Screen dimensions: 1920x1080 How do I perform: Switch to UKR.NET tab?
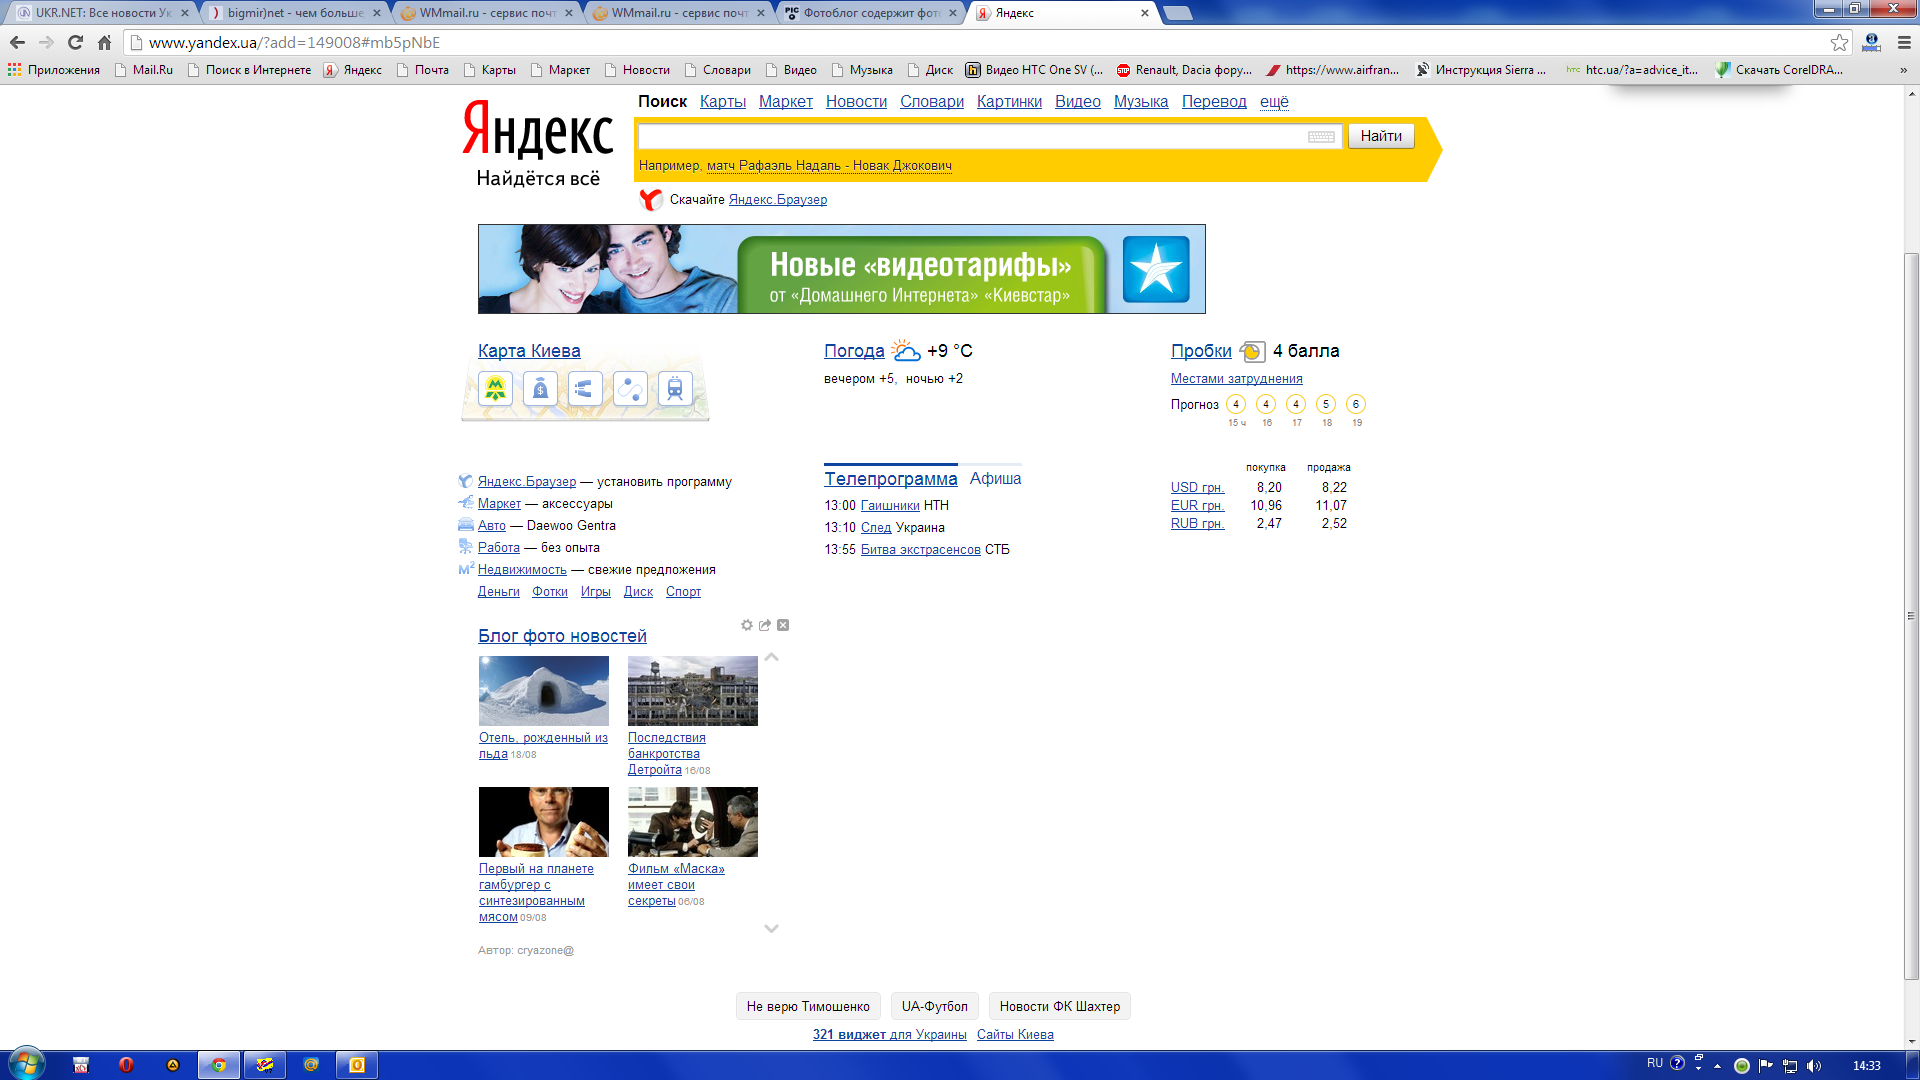click(101, 13)
